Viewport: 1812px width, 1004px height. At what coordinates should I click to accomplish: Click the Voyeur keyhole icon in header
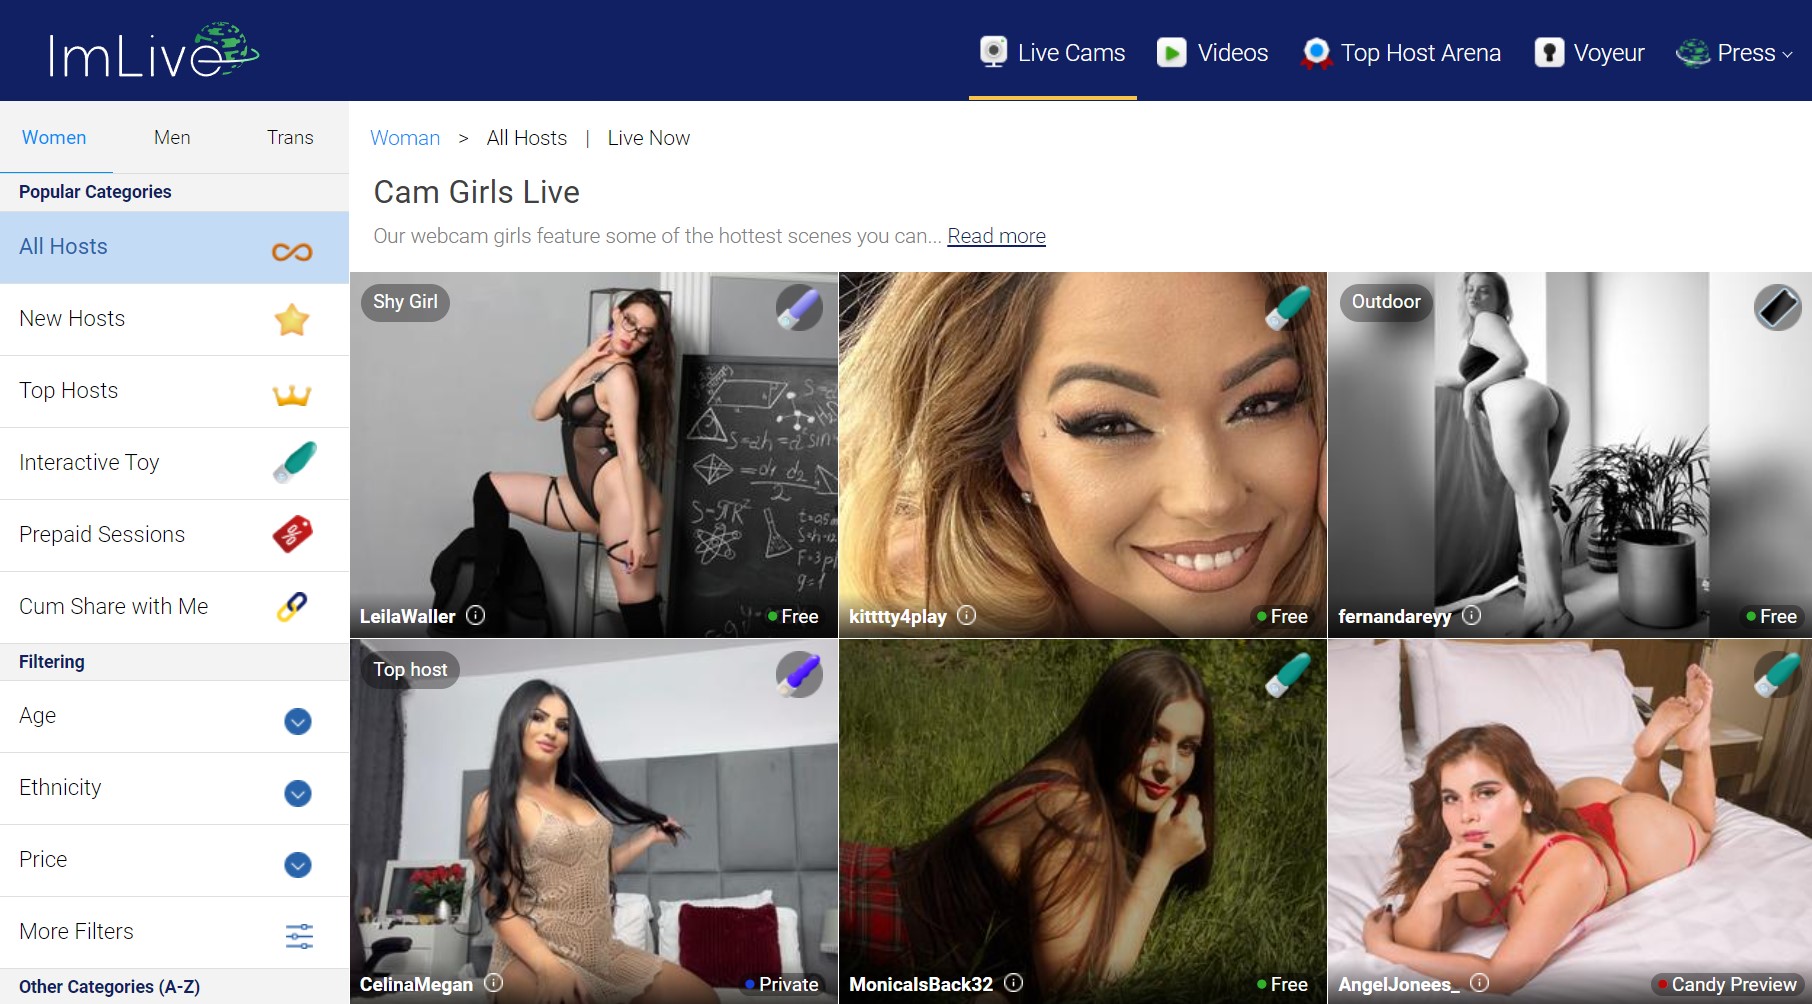[1549, 53]
